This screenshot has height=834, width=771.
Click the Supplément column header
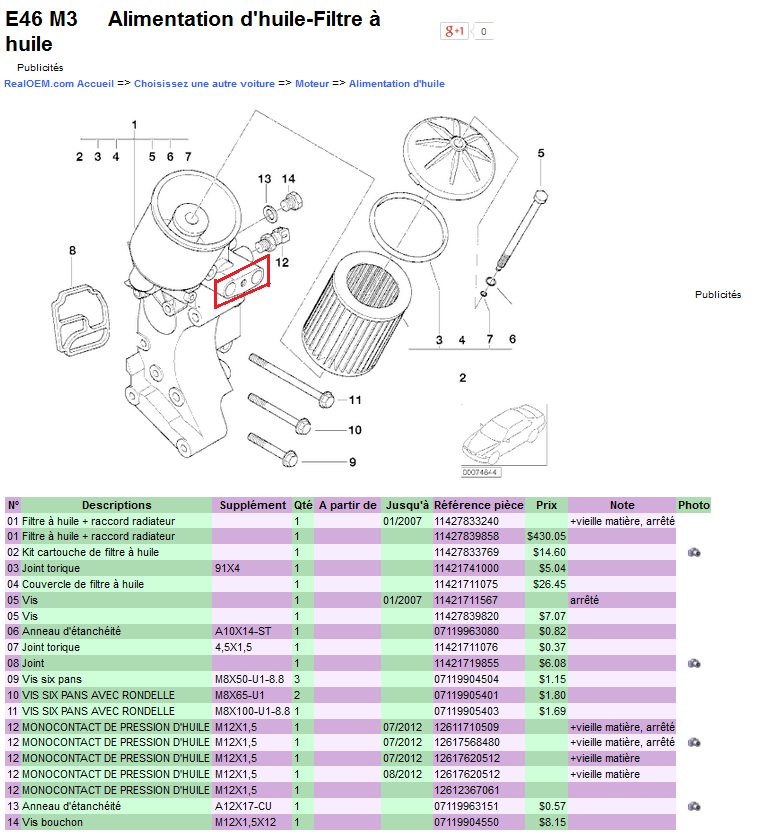click(253, 505)
